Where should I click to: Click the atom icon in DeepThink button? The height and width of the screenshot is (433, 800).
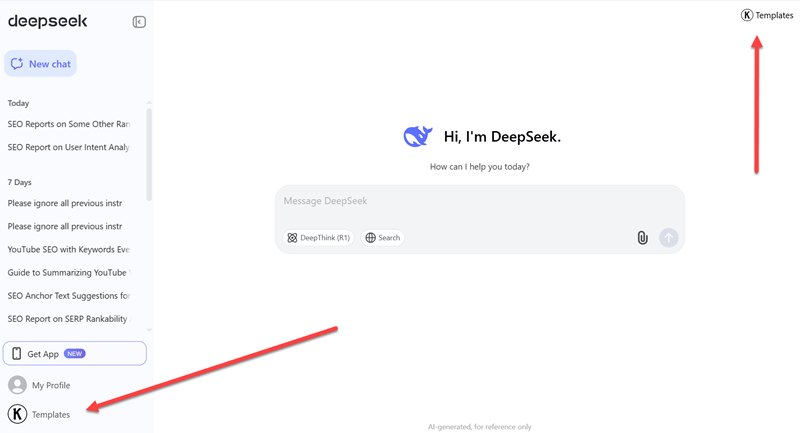292,238
